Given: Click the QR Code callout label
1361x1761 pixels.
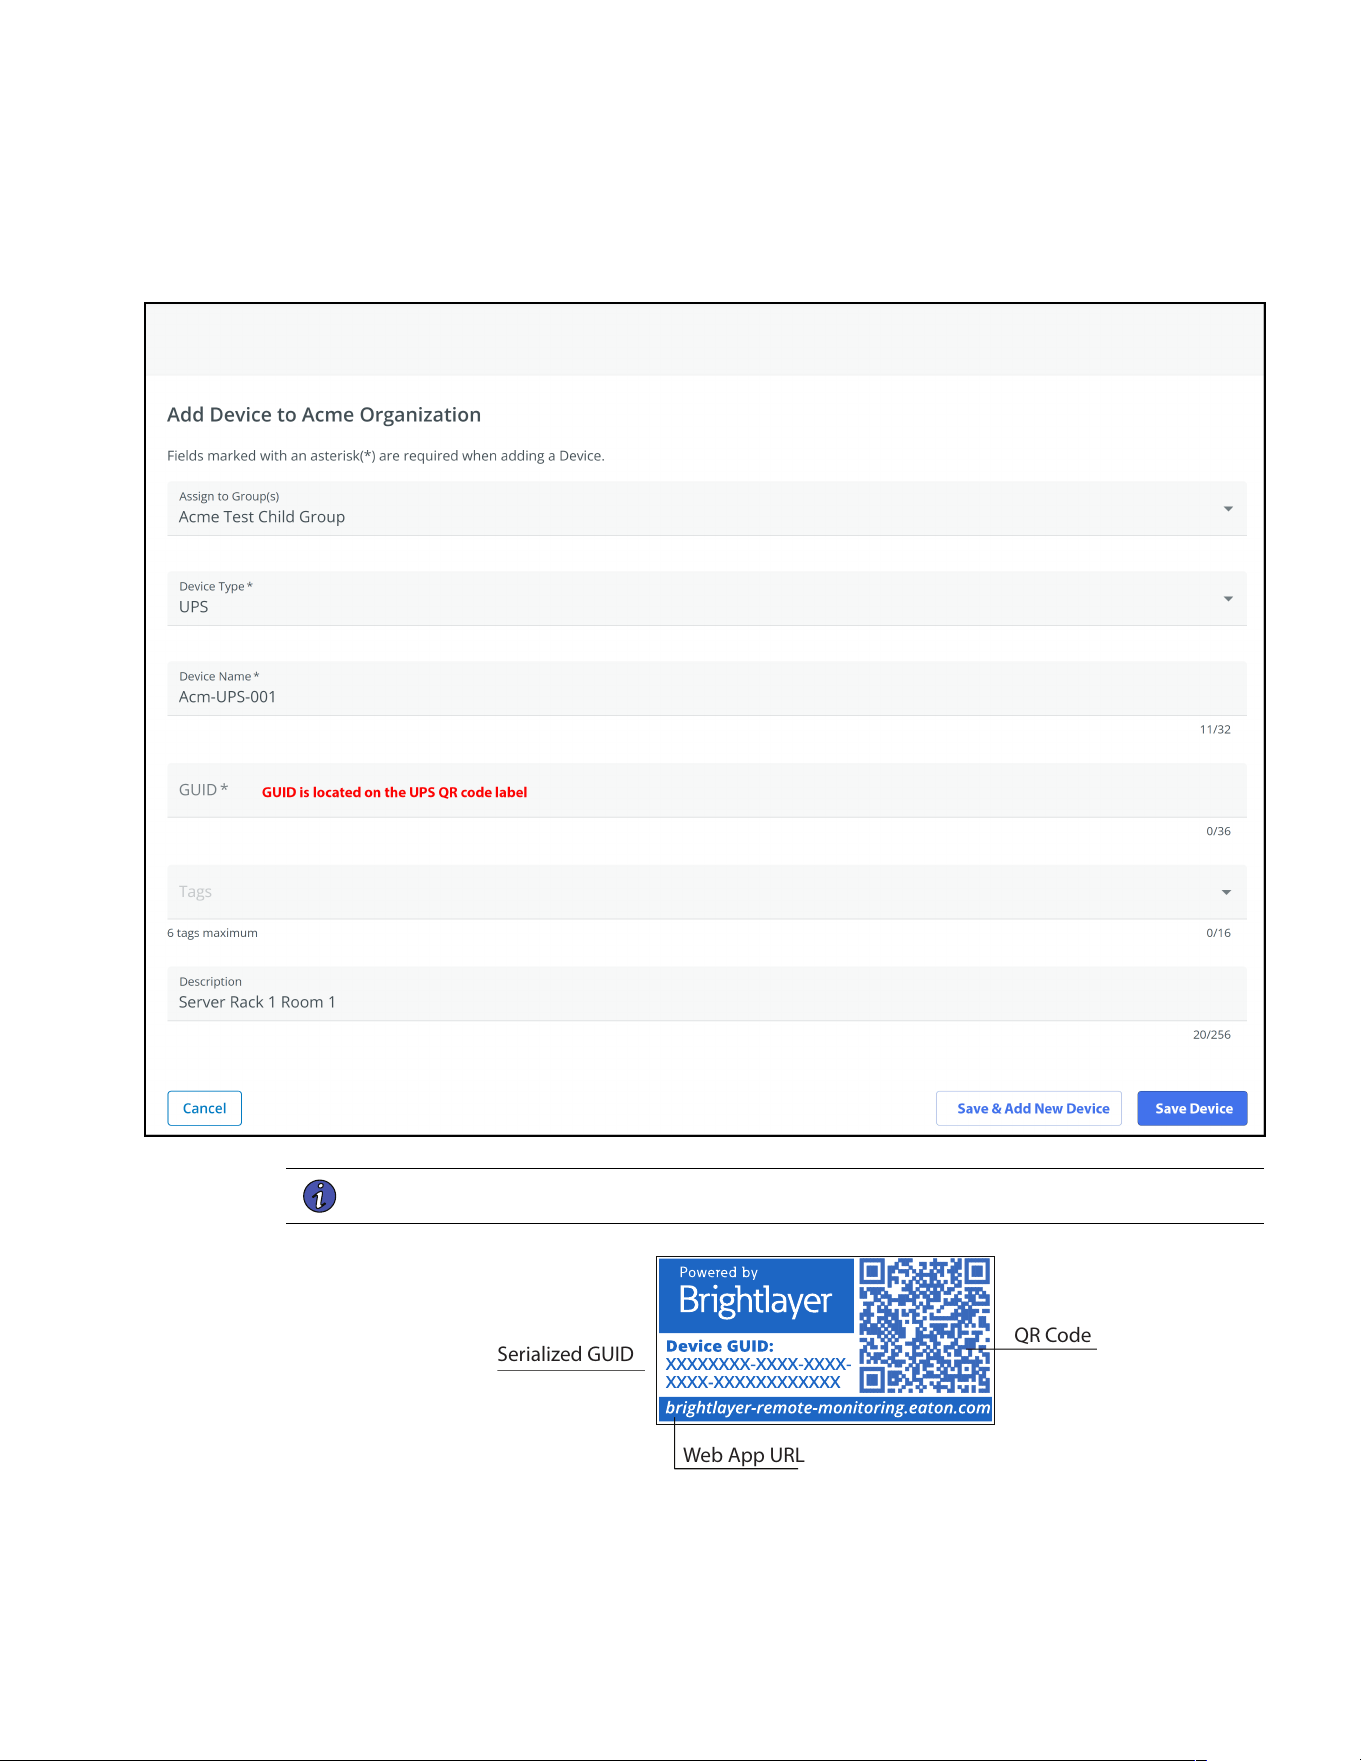Looking at the screenshot, I should [x=1052, y=1335].
